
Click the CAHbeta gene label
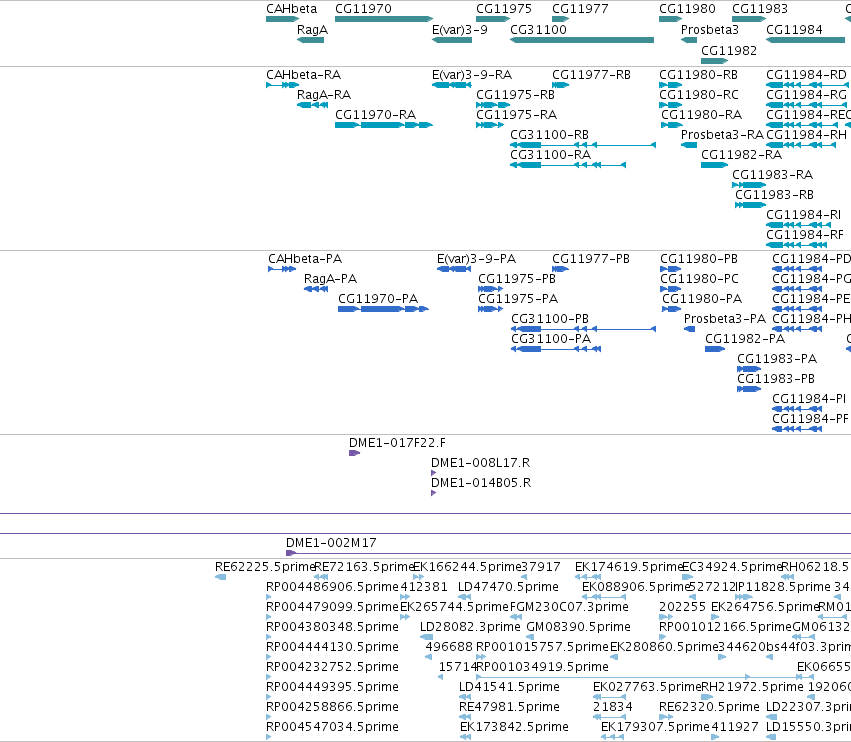291,9
